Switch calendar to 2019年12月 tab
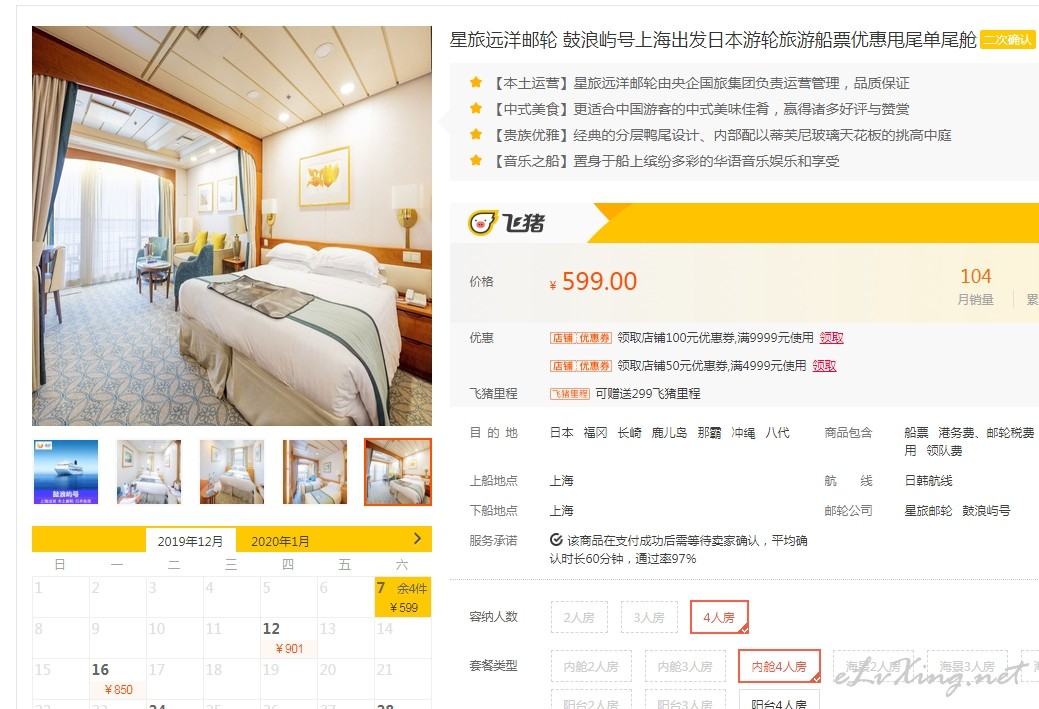The width and height of the screenshot is (1039, 709). 190,541
